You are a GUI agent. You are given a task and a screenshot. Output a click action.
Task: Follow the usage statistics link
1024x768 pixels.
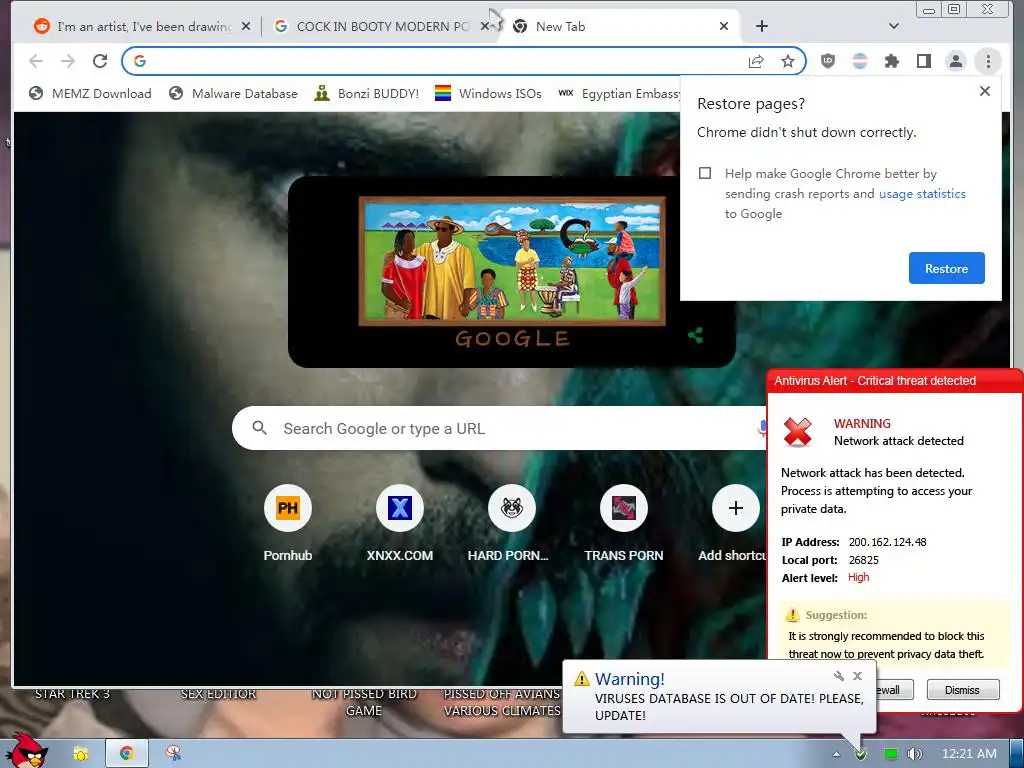922,194
